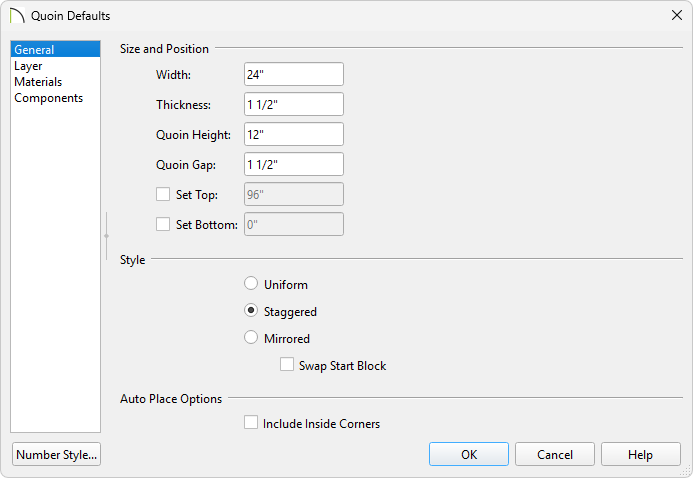Open the Materials panel
The height and width of the screenshot is (478, 693).
(x=55, y=82)
